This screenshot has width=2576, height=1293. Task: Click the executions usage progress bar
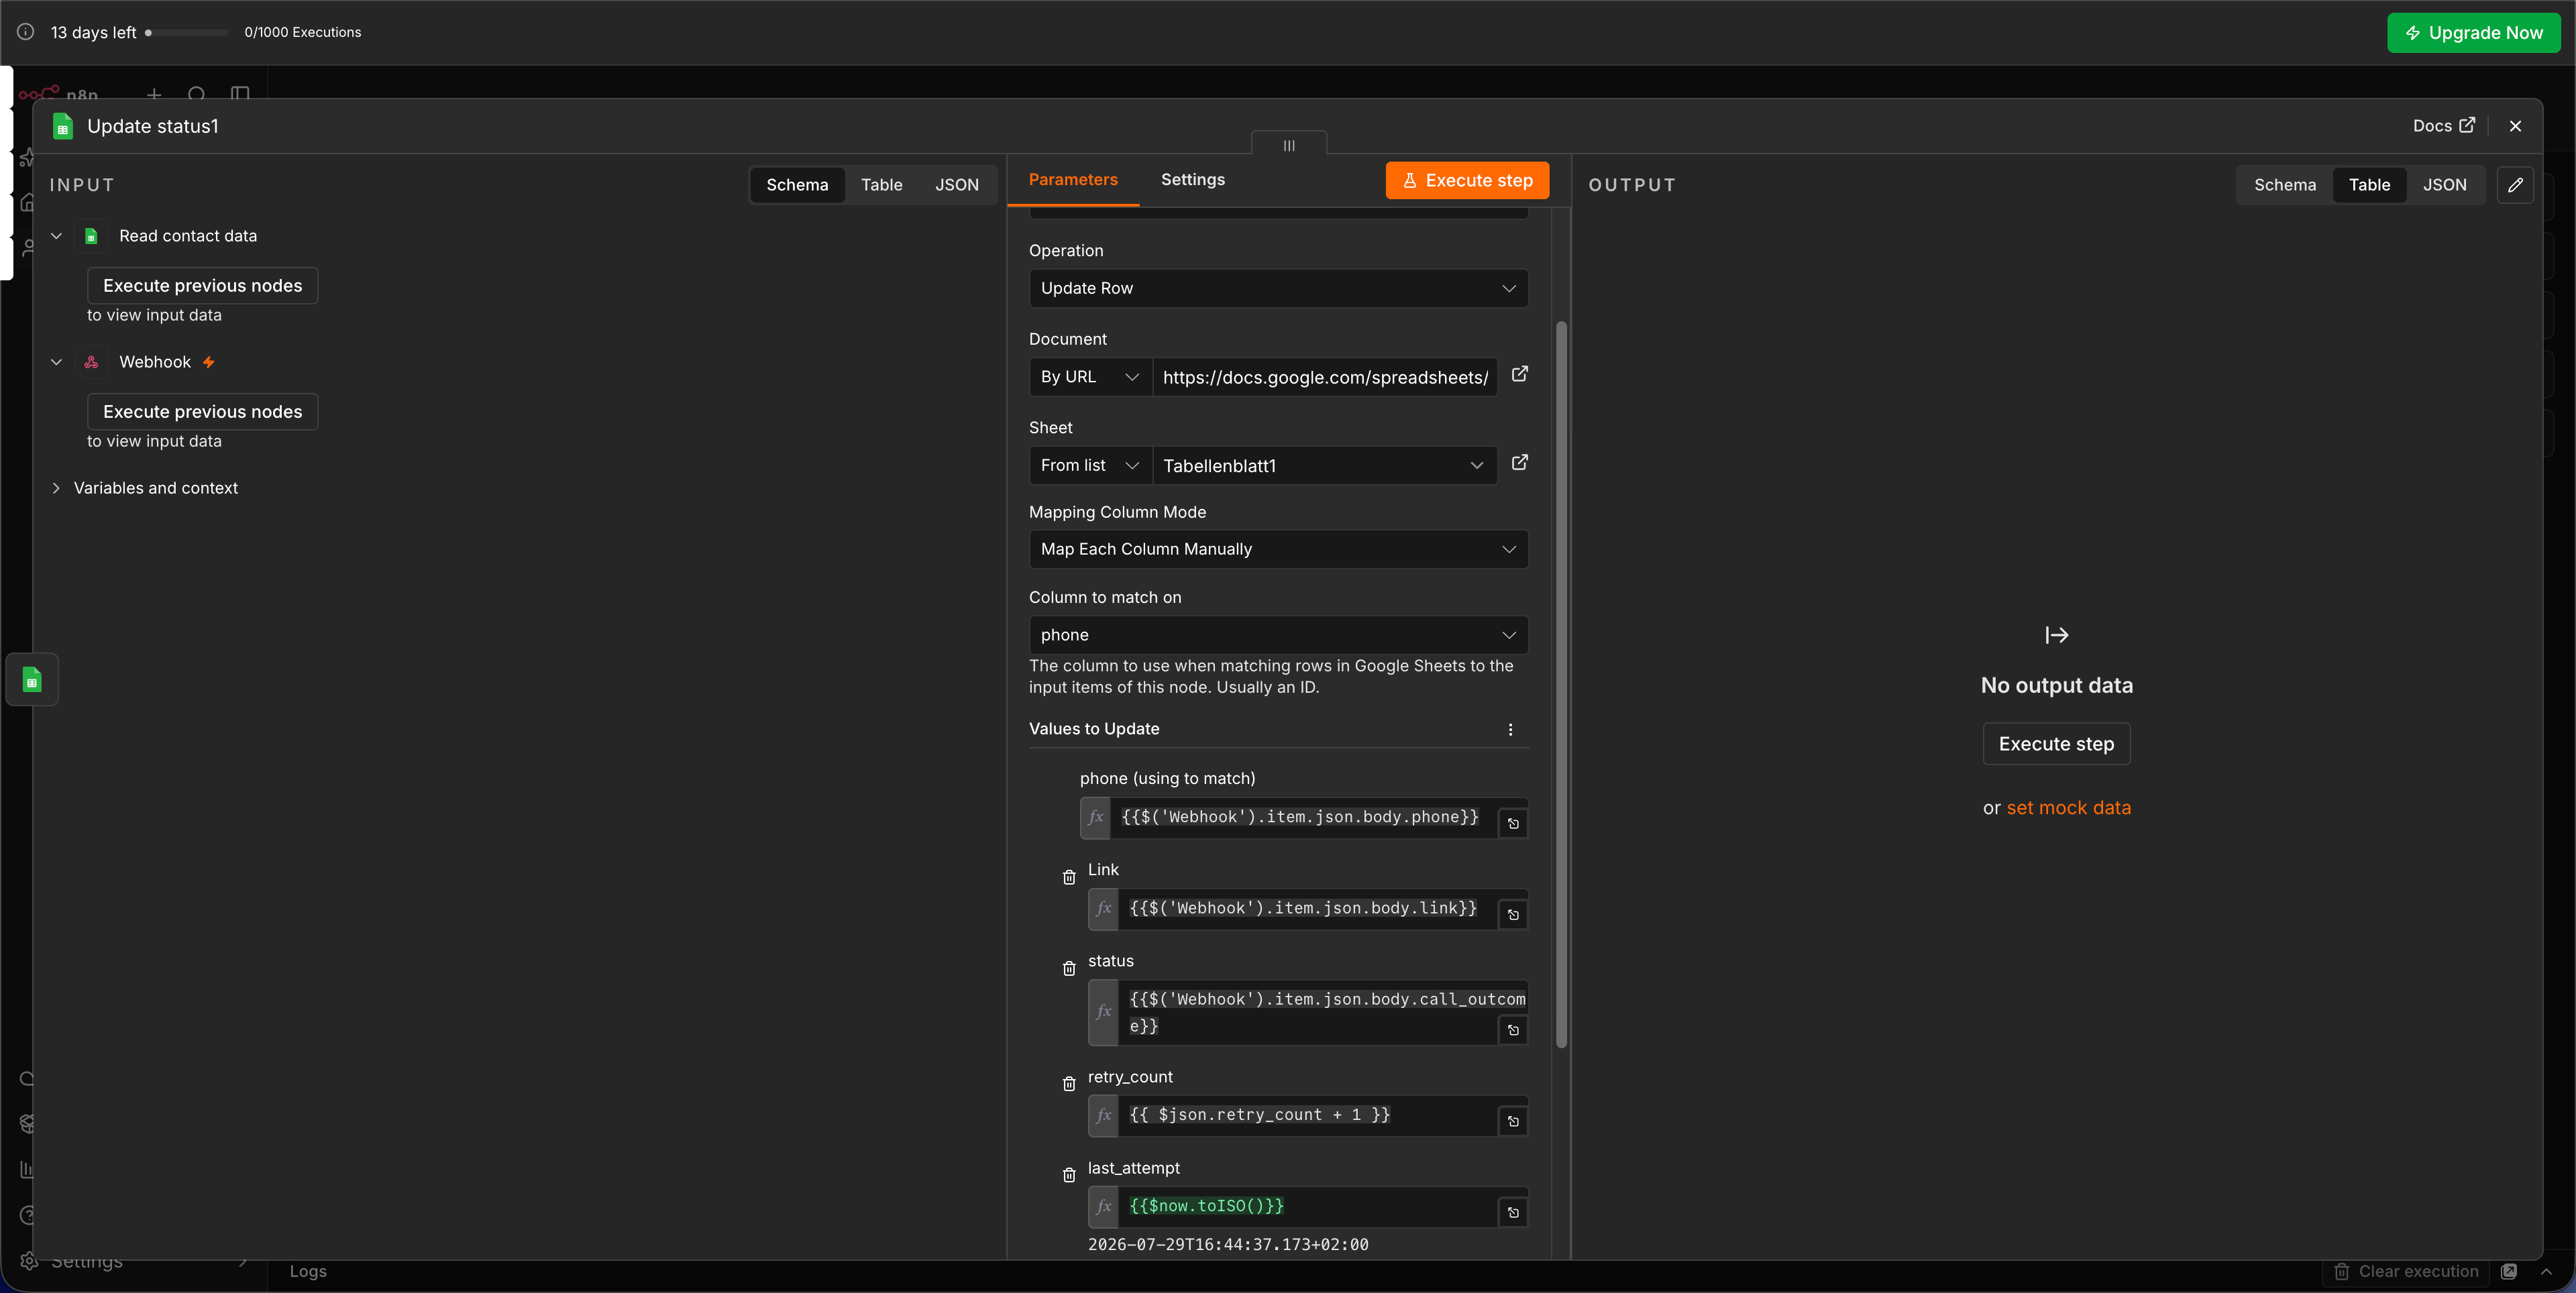coord(187,33)
